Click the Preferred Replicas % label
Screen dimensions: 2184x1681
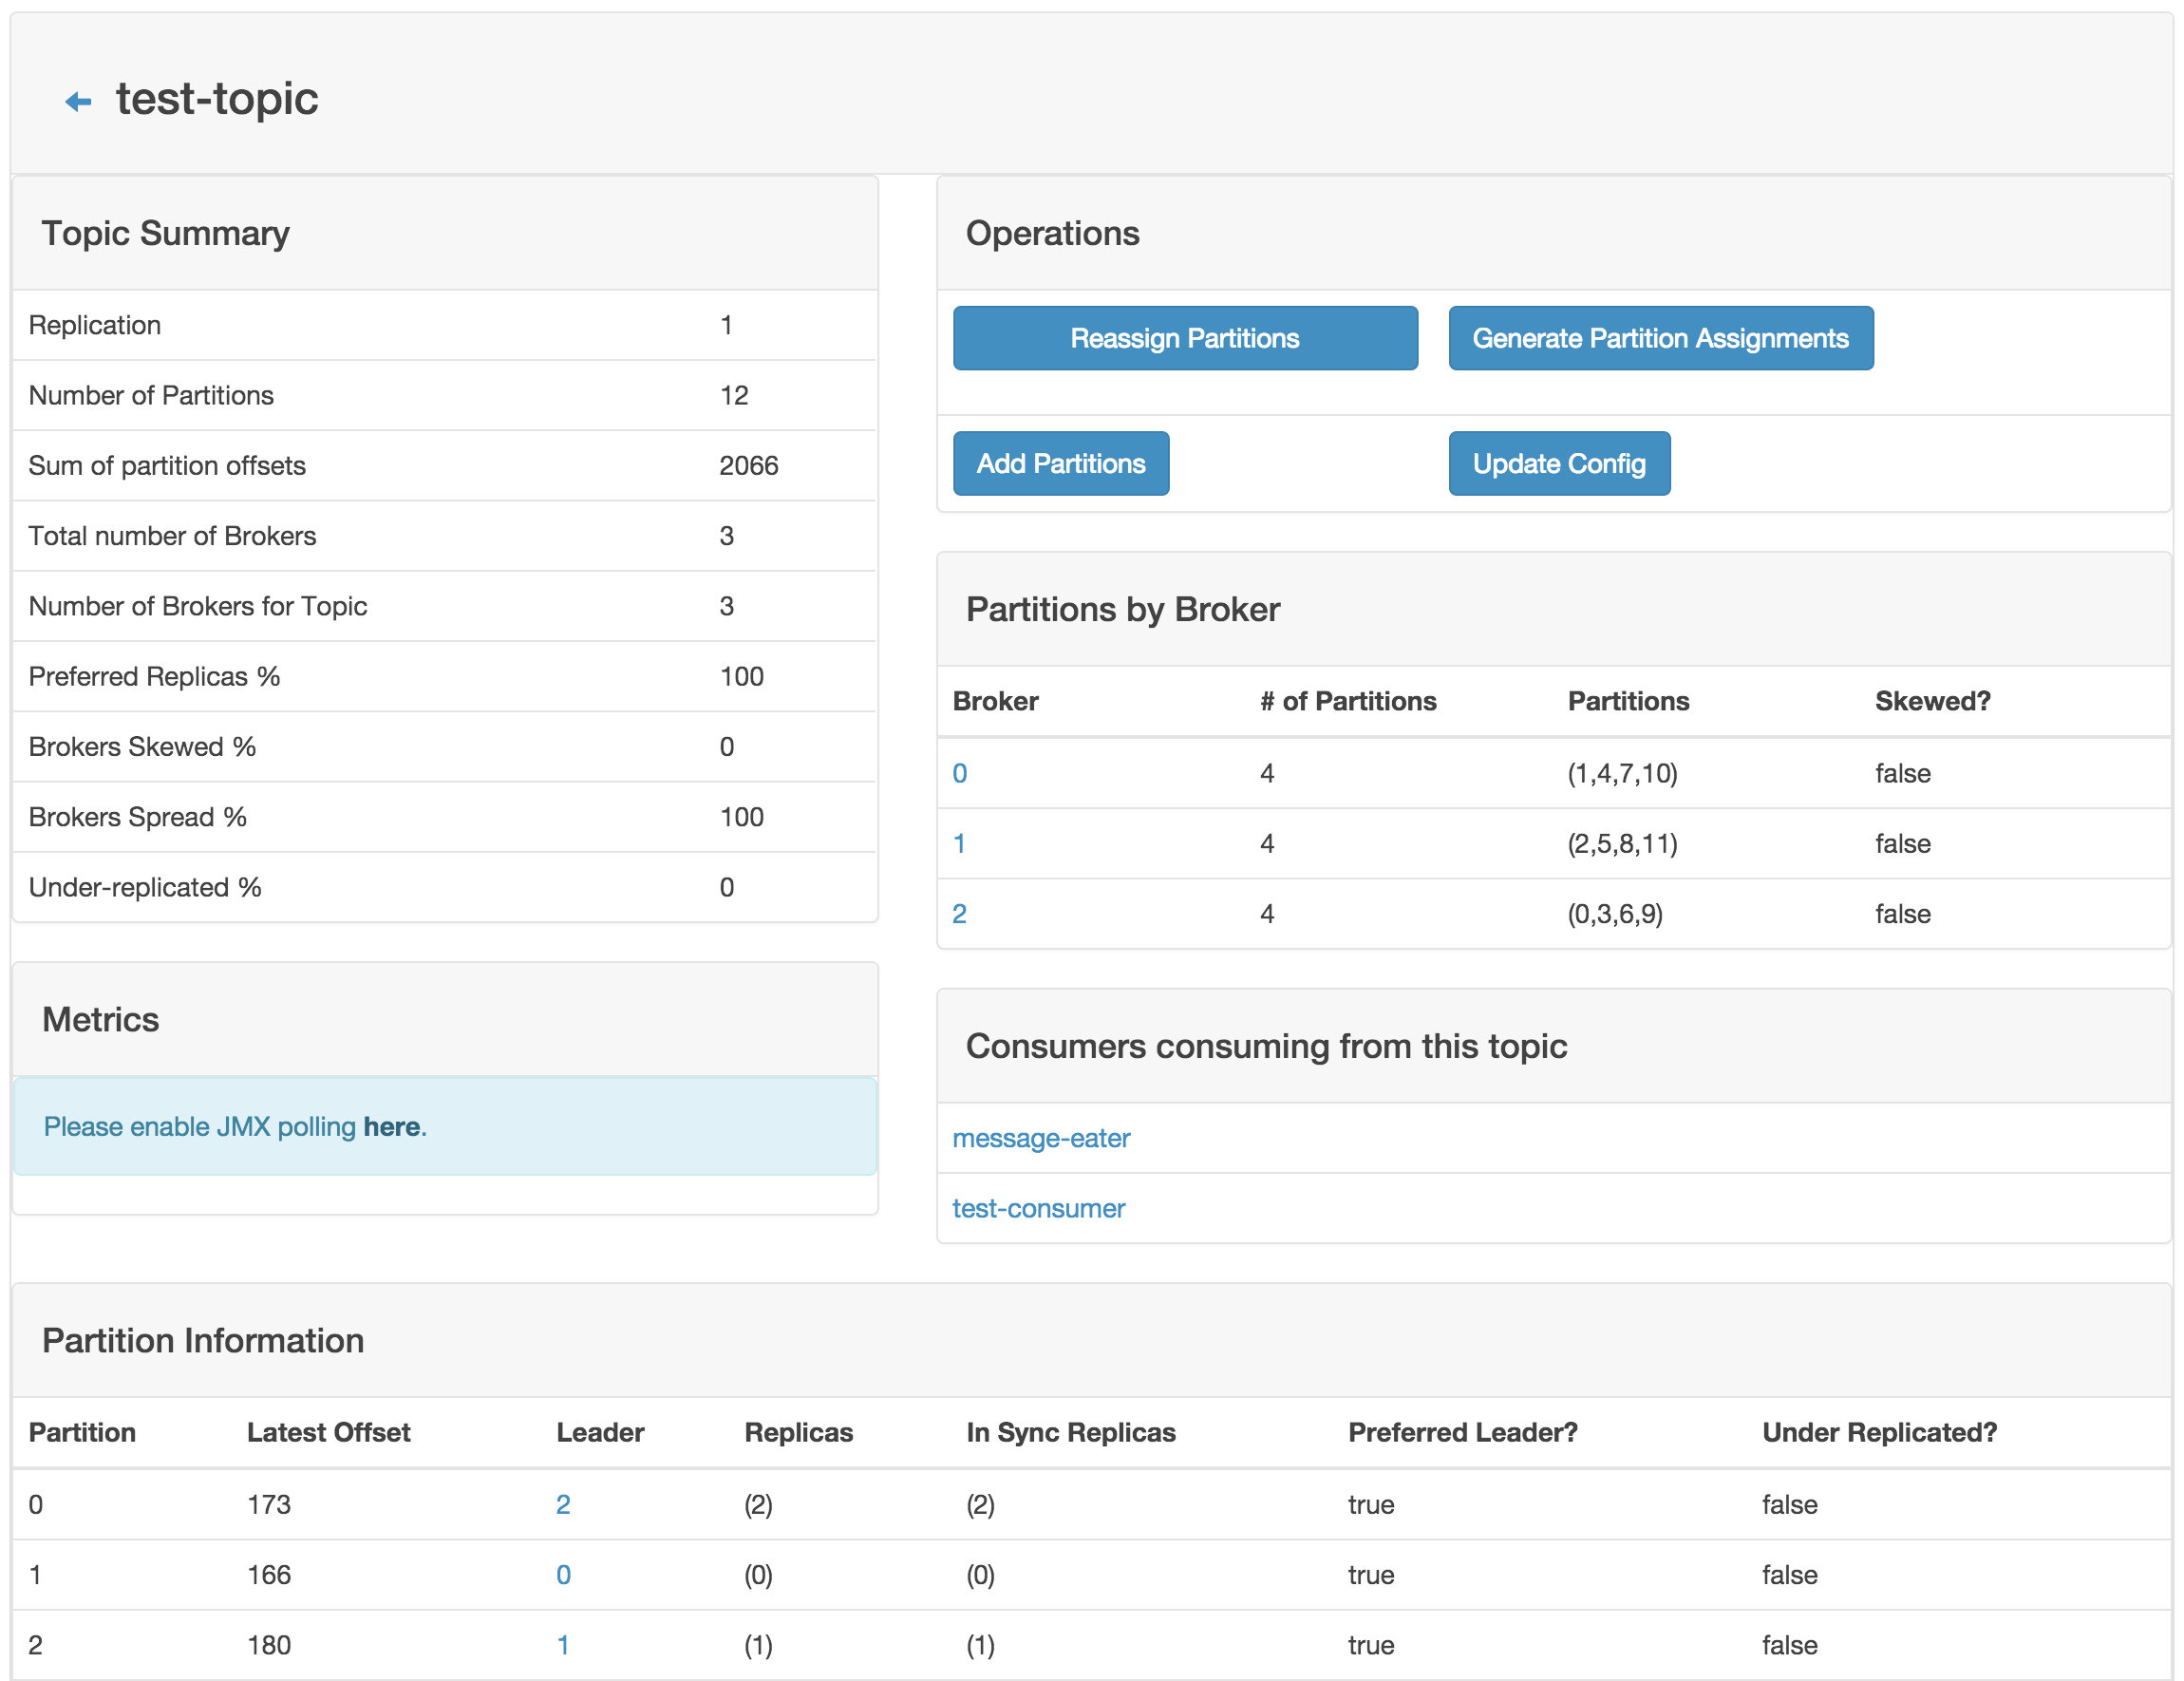click(154, 676)
